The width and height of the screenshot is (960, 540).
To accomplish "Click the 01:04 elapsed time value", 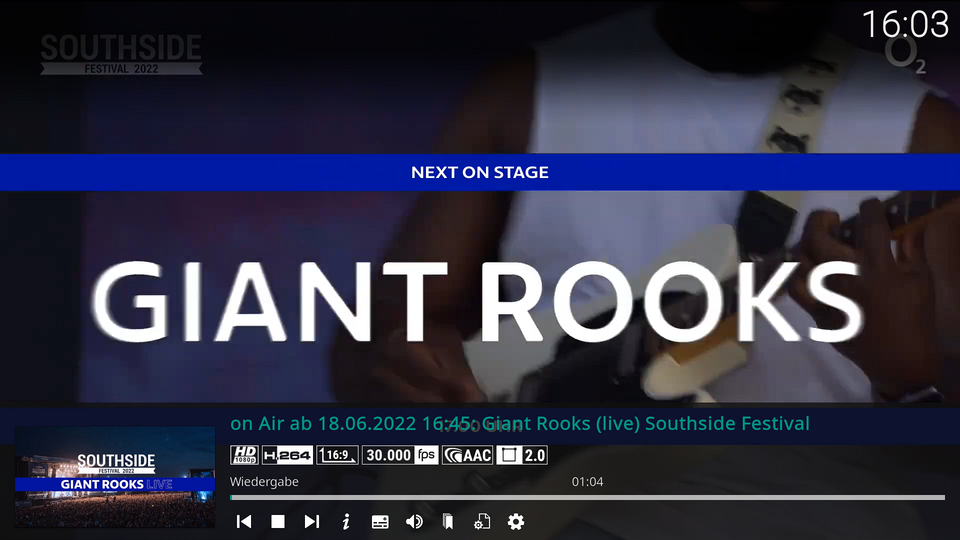I will click(x=587, y=482).
